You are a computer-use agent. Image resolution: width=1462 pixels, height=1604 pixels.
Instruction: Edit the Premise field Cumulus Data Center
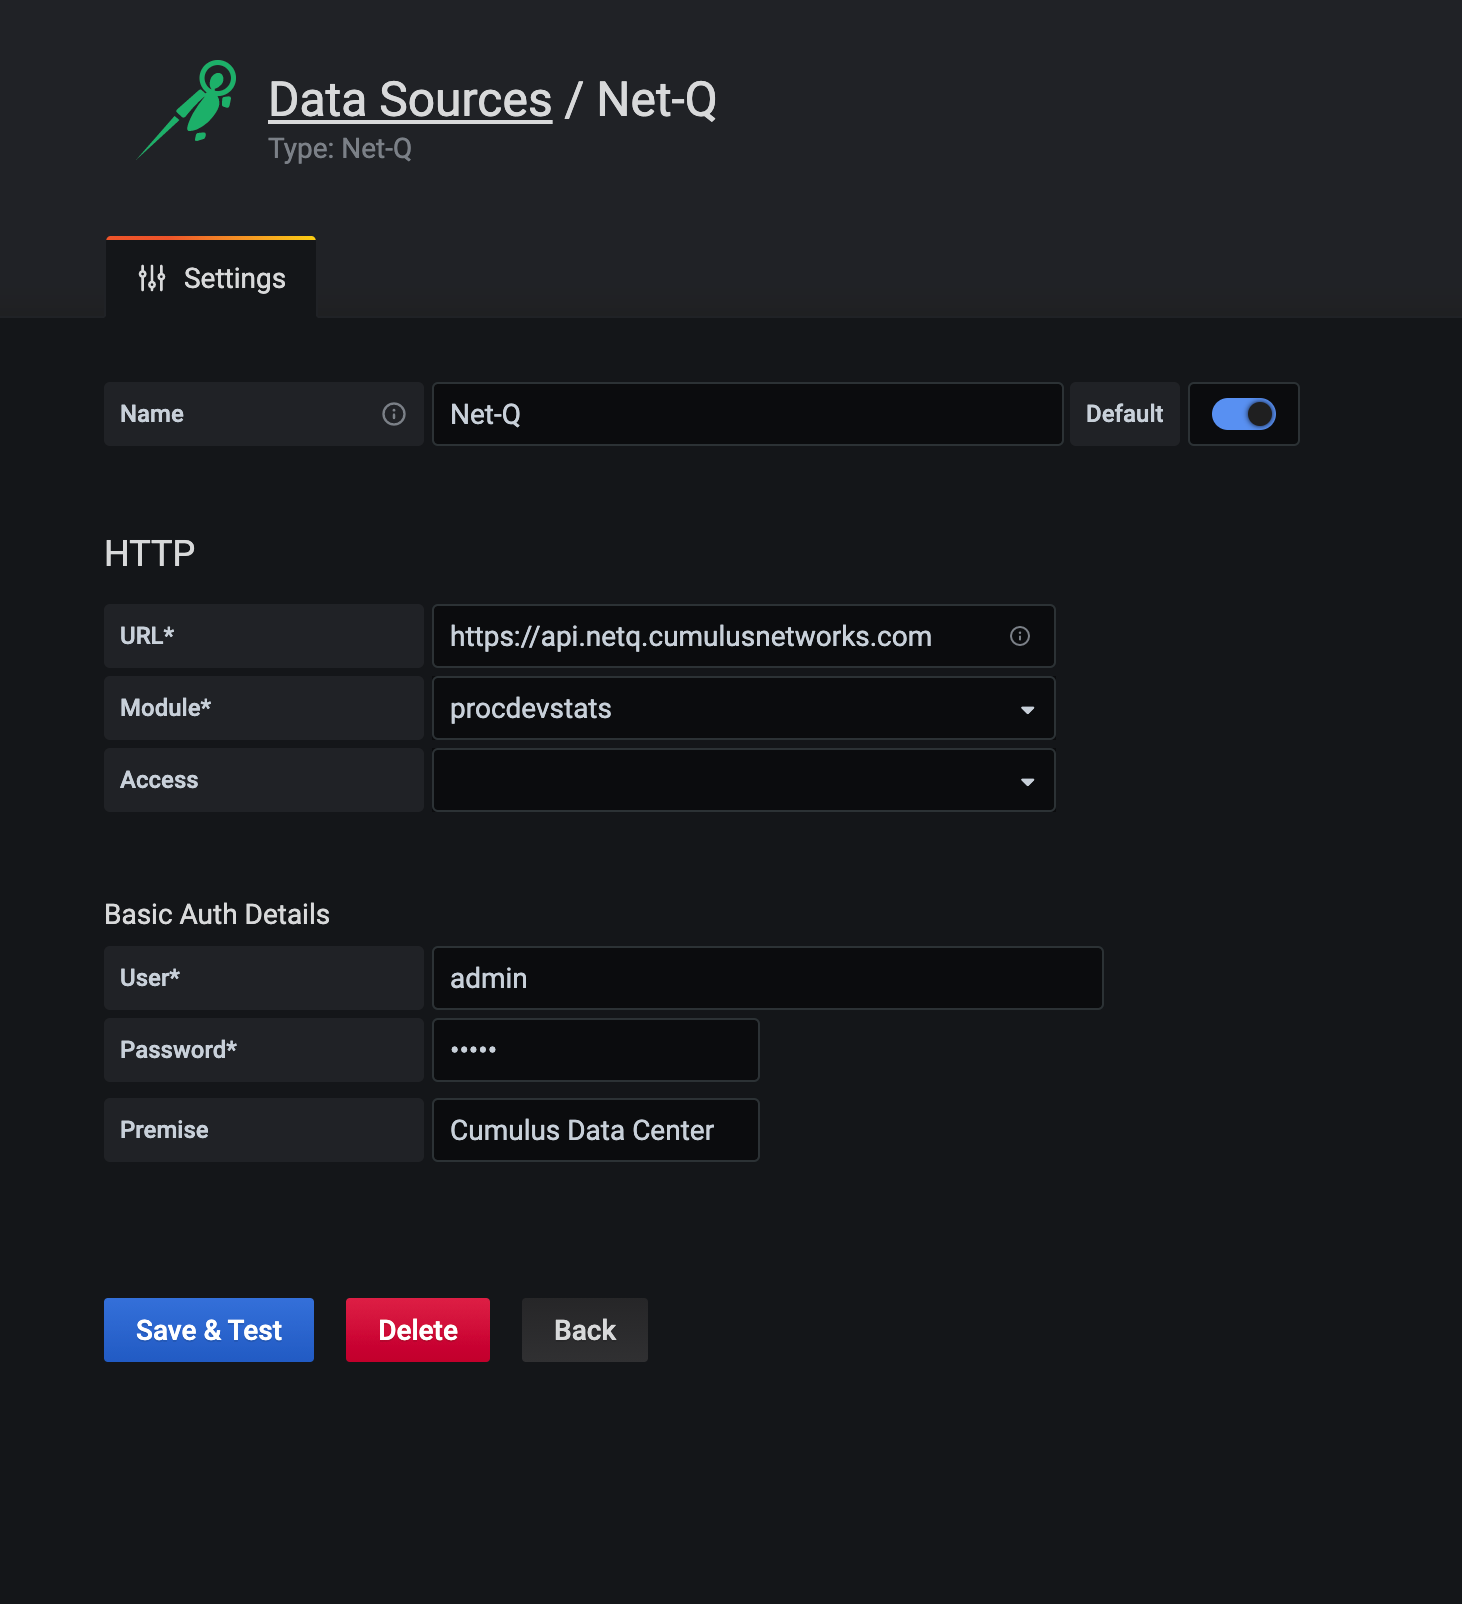pos(595,1130)
